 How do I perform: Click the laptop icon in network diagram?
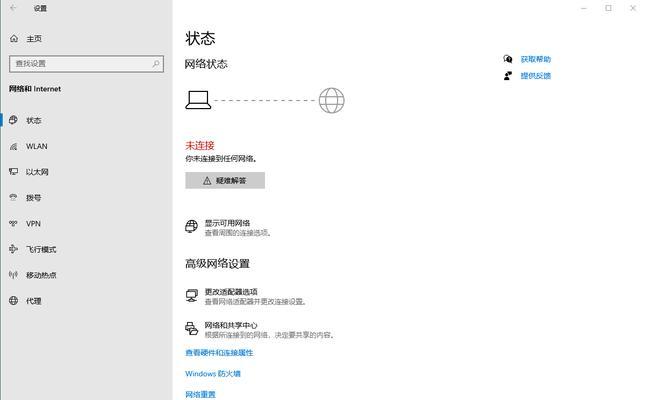point(198,100)
